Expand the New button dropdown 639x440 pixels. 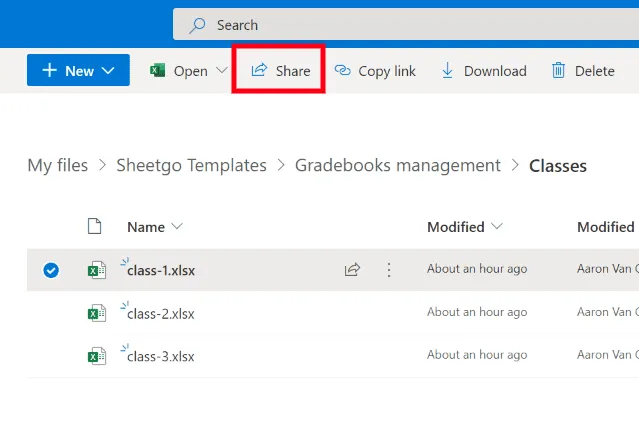click(x=109, y=71)
